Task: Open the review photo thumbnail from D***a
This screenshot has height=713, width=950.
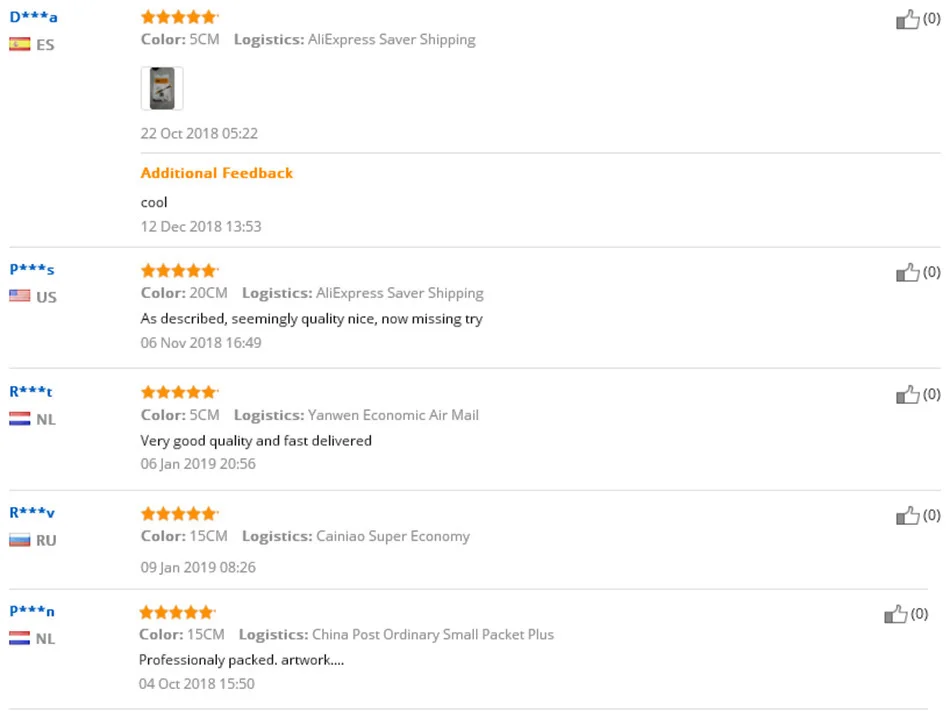Action: [x=162, y=88]
